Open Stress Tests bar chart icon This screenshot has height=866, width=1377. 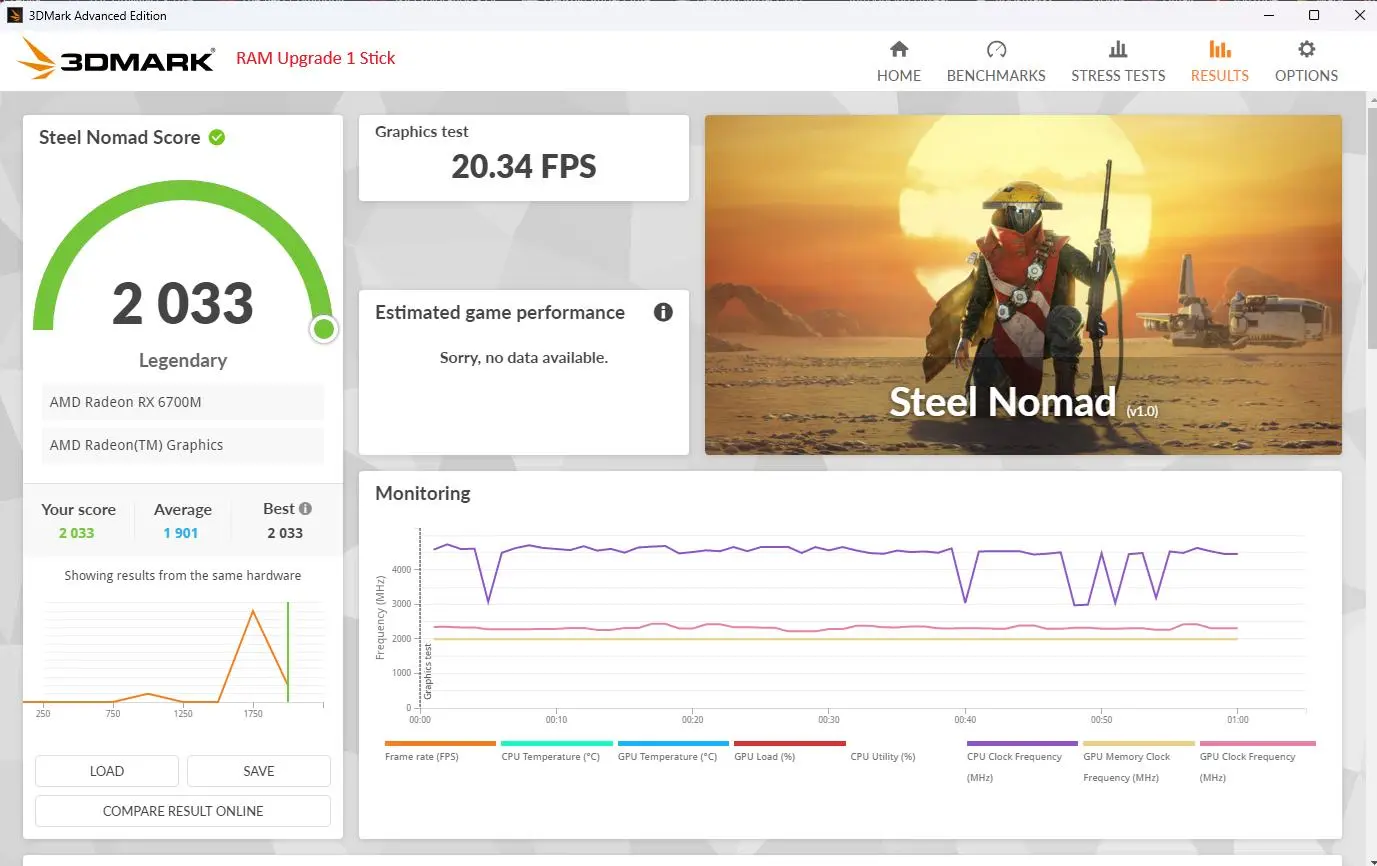[x=1117, y=50]
